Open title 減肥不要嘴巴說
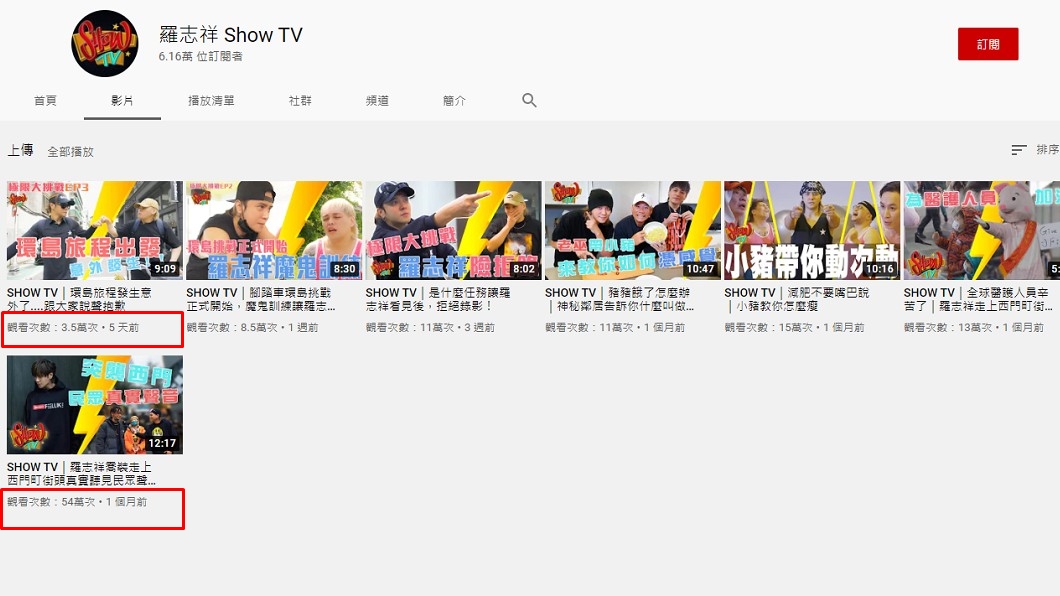Screen dimensions: 1060x596 pos(796,299)
